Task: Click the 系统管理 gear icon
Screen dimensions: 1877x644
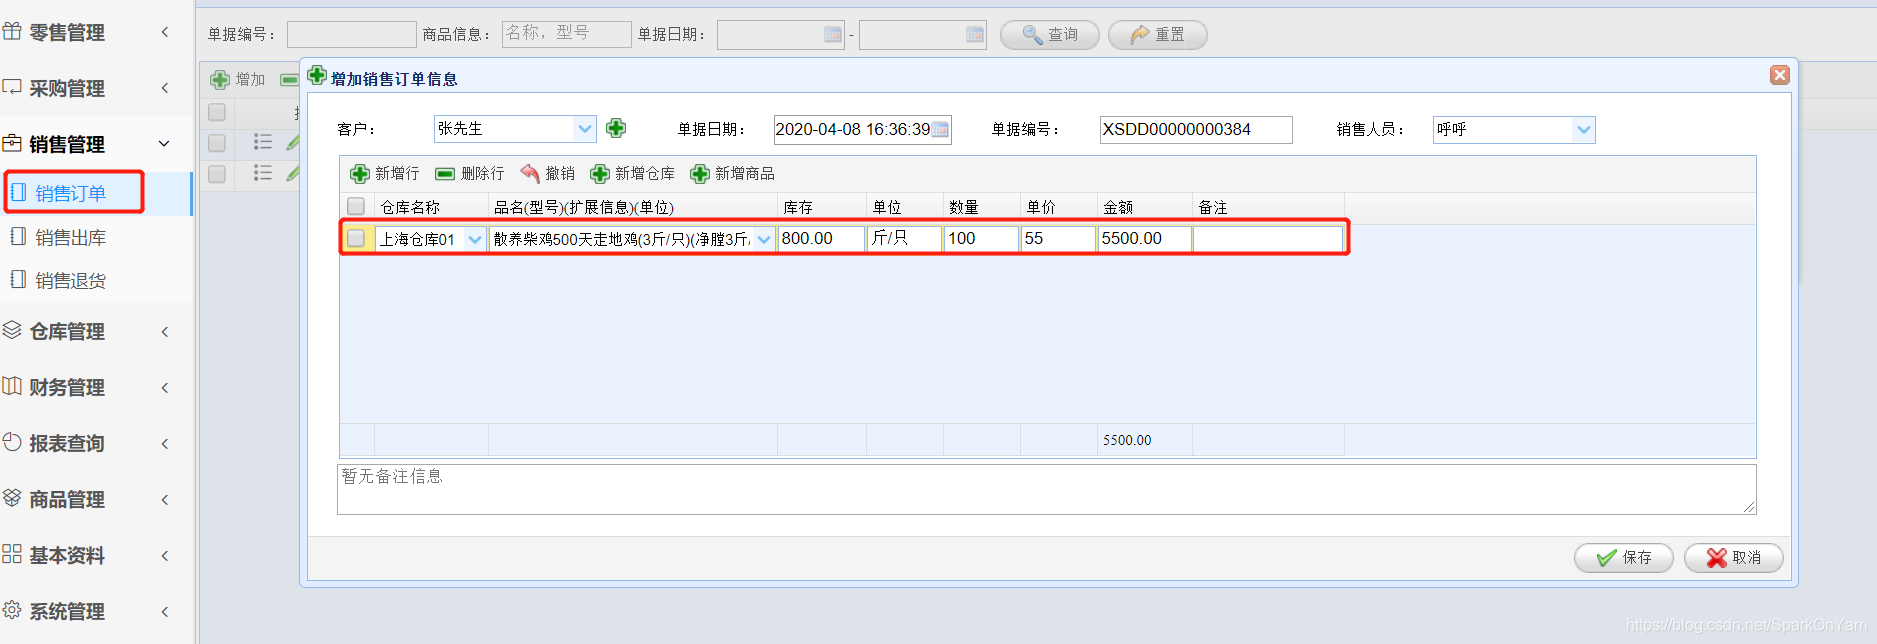Action: coord(12,610)
